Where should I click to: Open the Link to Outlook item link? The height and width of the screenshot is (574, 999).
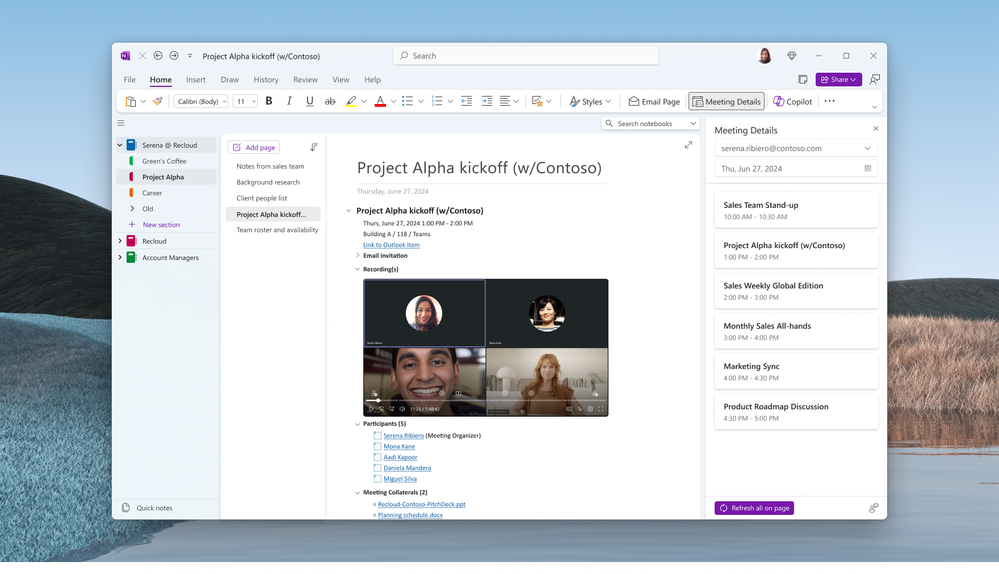tap(391, 245)
